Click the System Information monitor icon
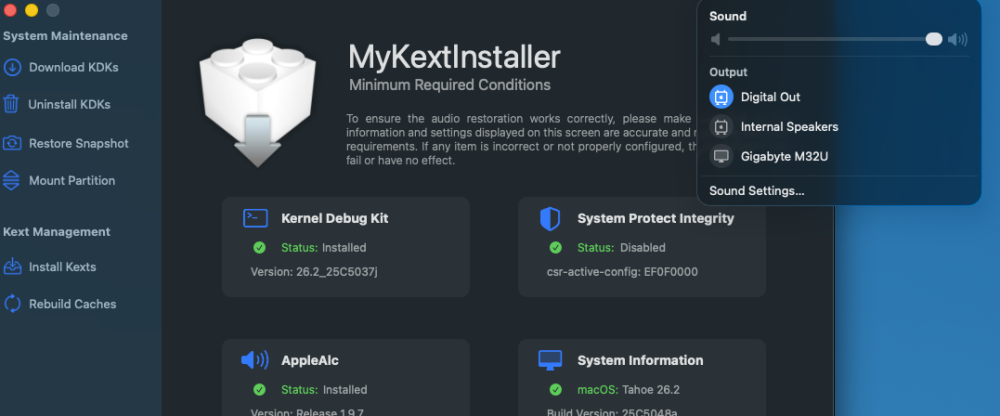Screen dimensions: 1000x416 (x=550, y=360)
